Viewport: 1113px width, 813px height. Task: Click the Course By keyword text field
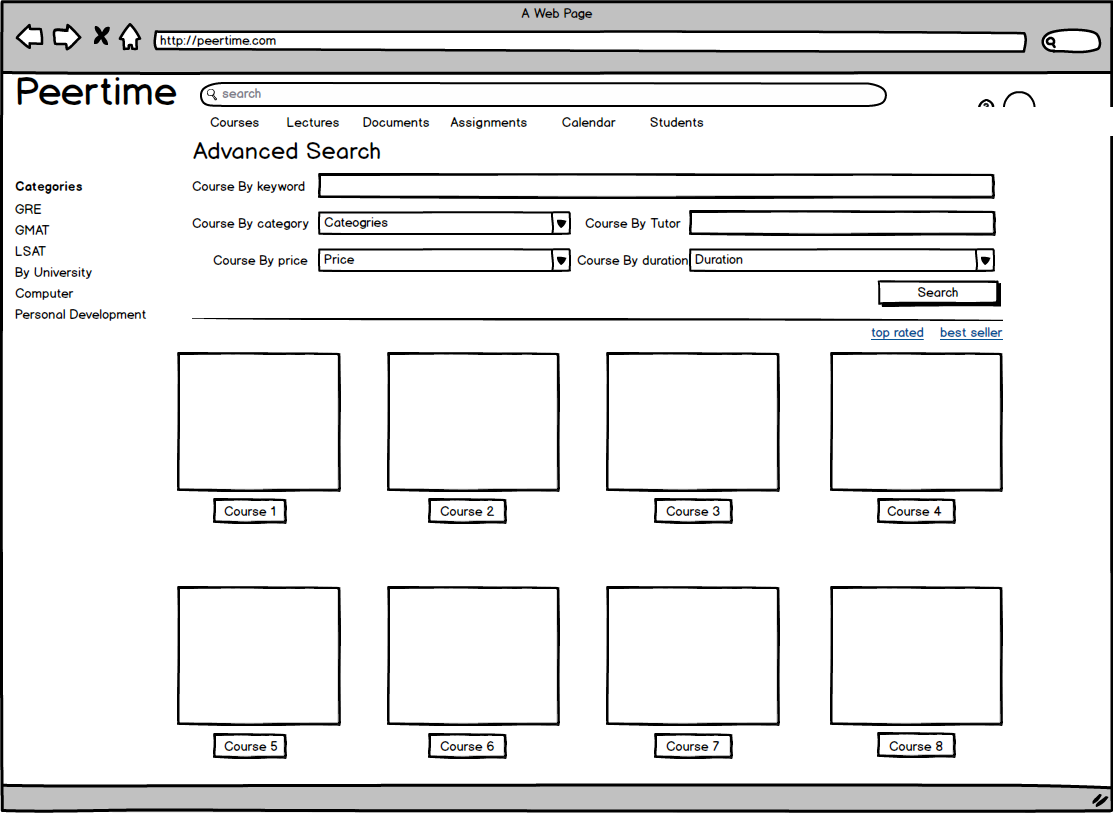pos(655,186)
